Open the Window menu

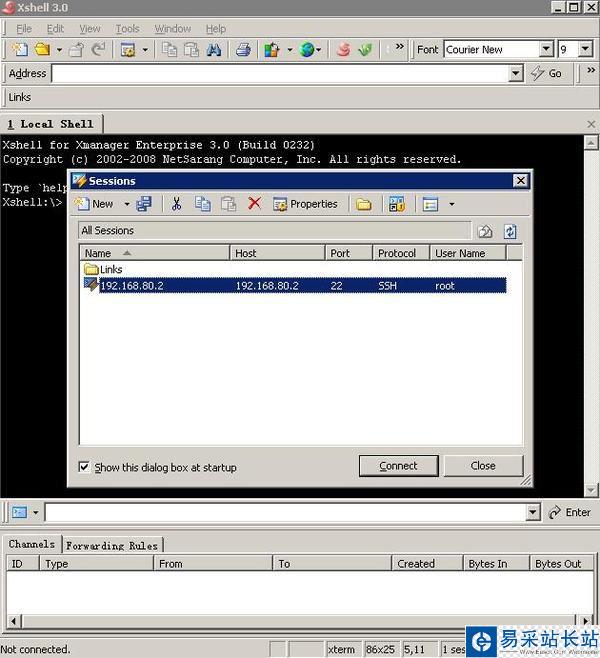tap(173, 29)
